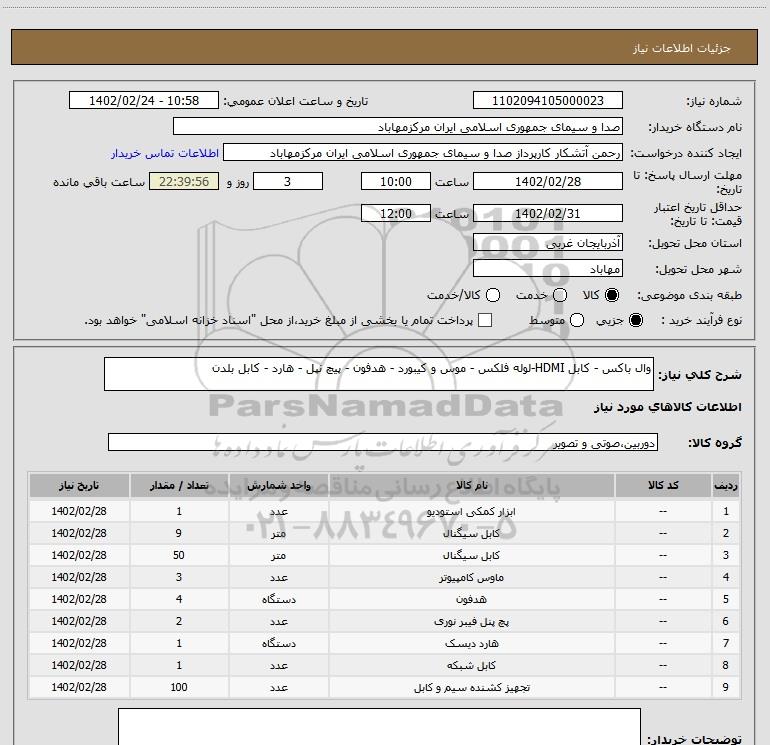Click quantity 50 in the table
770x745 pixels.
(179, 555)
